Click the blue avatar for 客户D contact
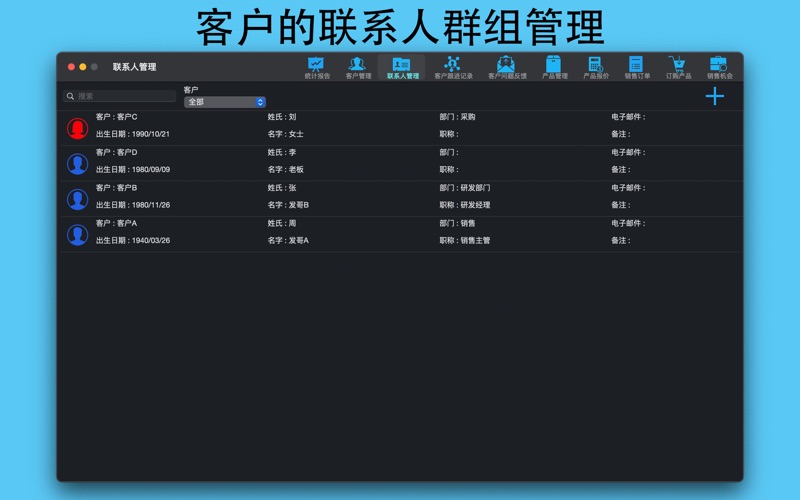The image size is (800, 500). pyautogui.click(x=77, y=163)
